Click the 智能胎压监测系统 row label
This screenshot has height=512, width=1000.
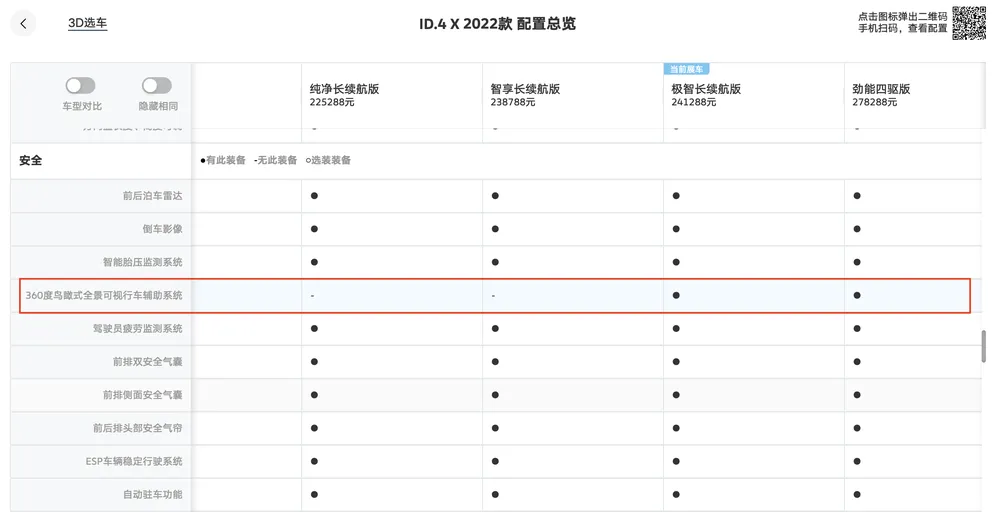point(143,262)
